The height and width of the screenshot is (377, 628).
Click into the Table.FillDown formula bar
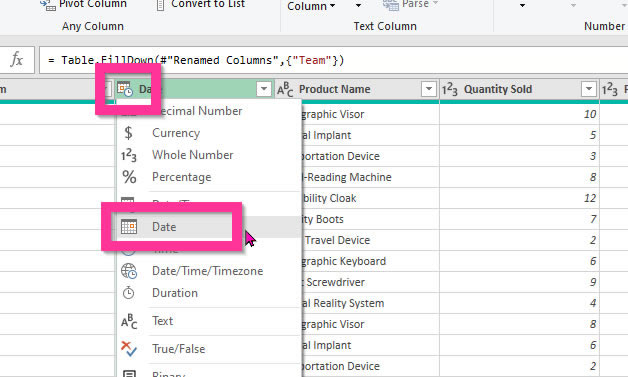pos(332,60)
